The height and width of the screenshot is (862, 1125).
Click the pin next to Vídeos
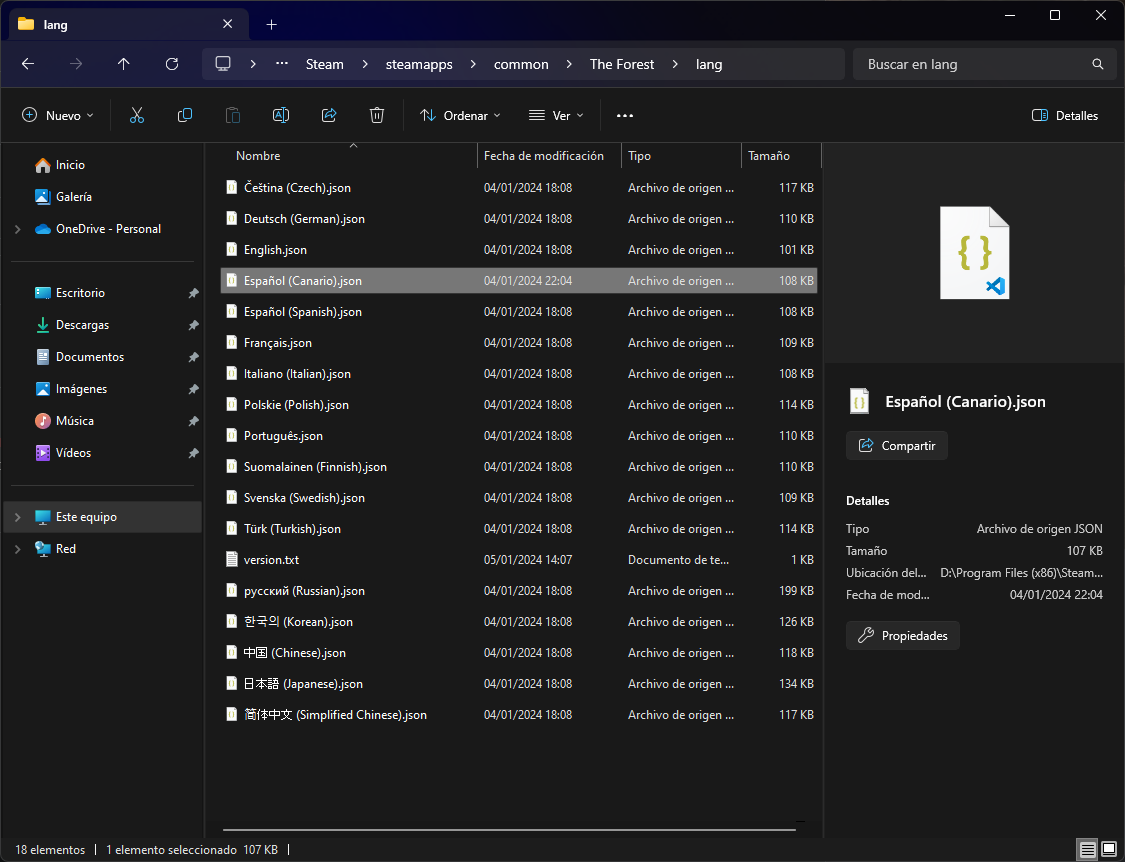point(193,453)
